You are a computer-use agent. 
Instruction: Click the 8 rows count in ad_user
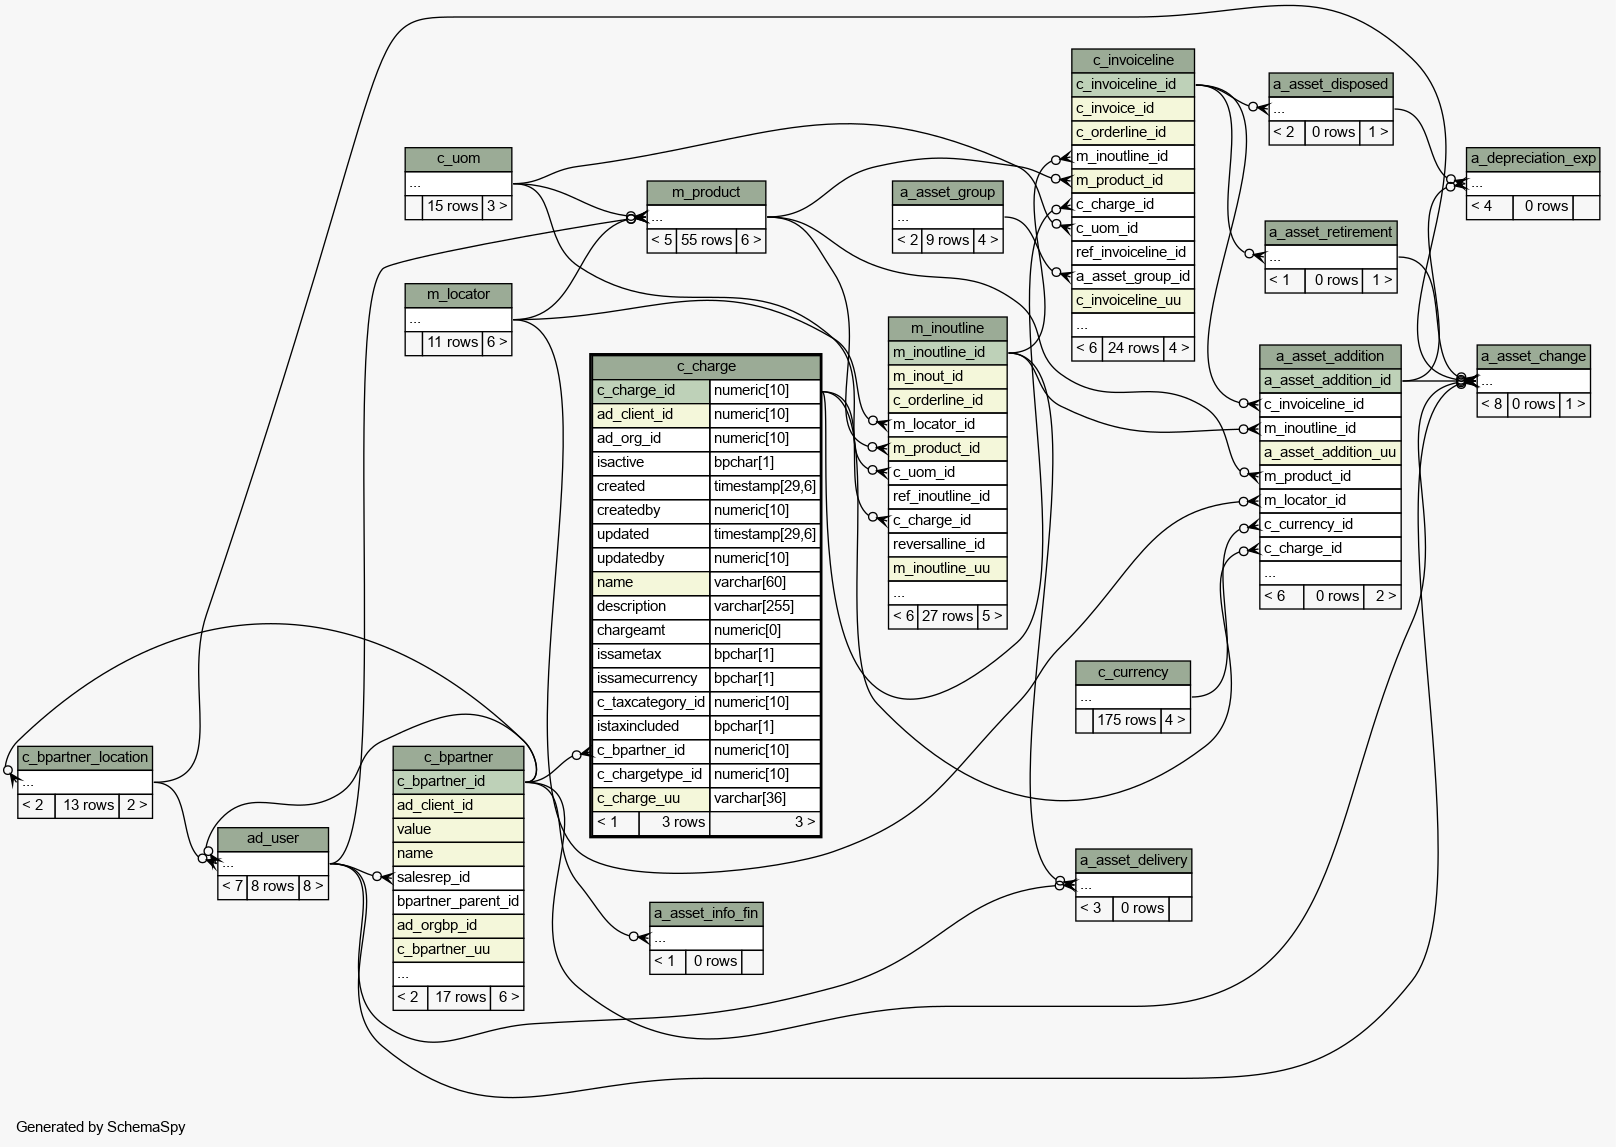pos(272,886)
